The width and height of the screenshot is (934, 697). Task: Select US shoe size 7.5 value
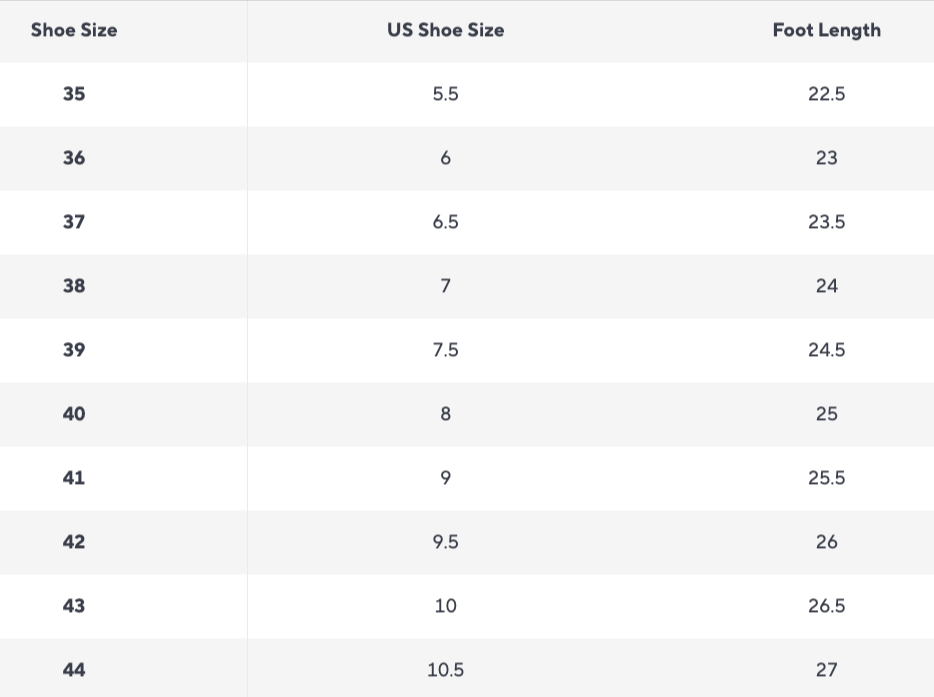point(445,350)
